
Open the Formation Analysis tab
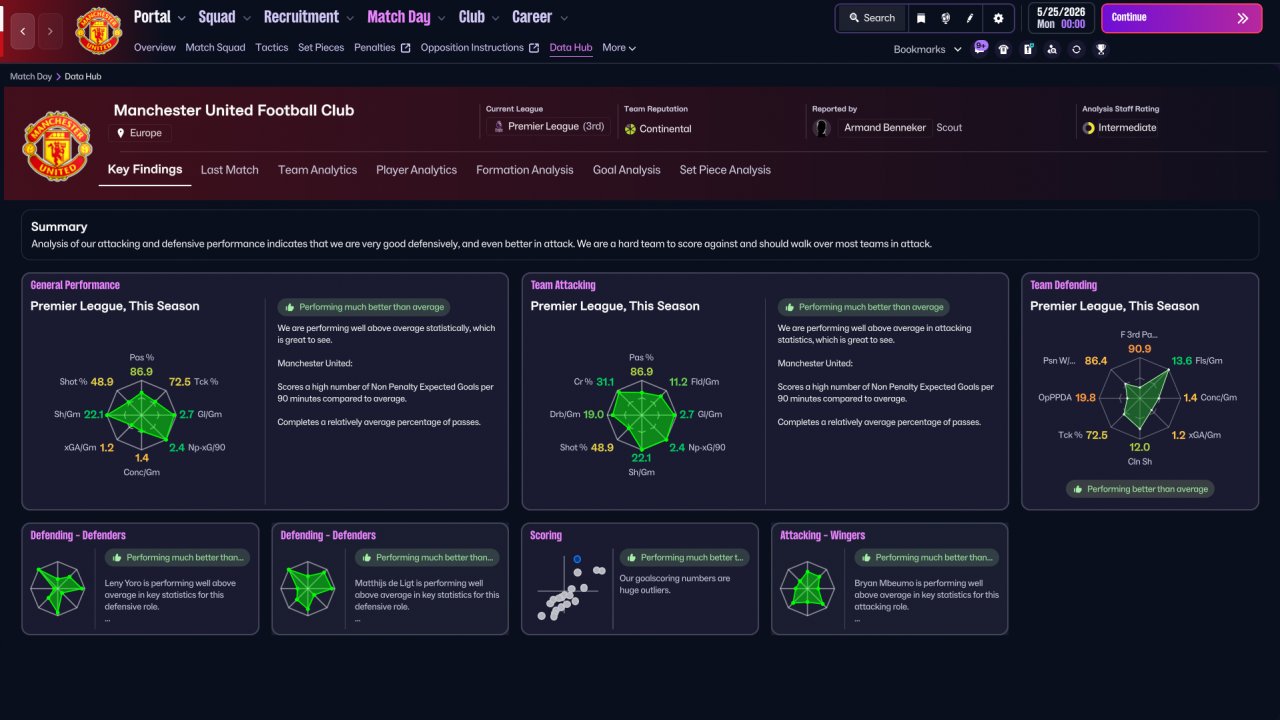(x=525, y=170)
